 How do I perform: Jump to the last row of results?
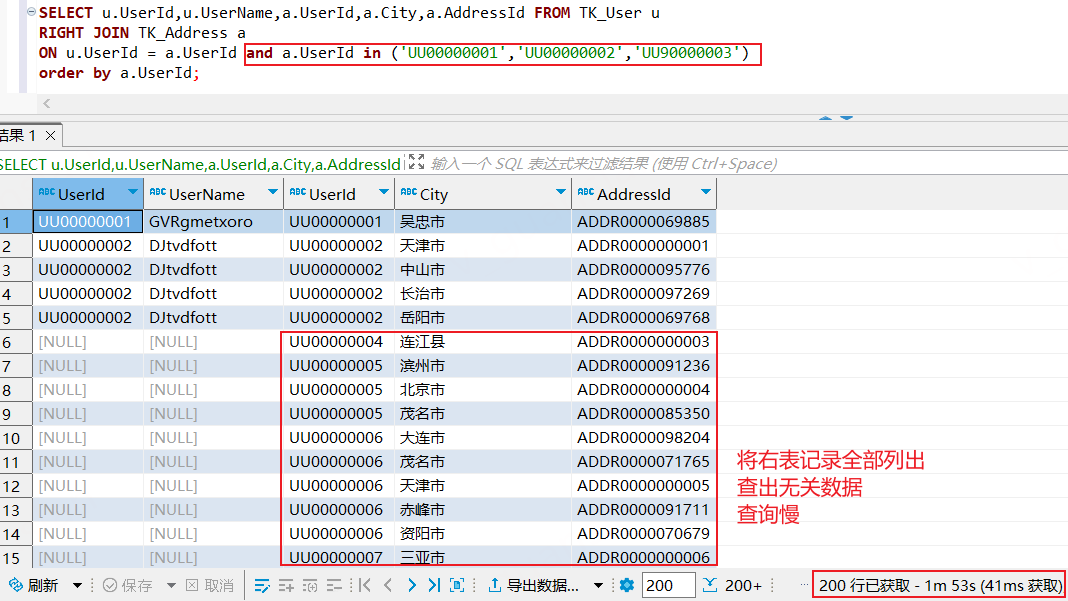434,585
